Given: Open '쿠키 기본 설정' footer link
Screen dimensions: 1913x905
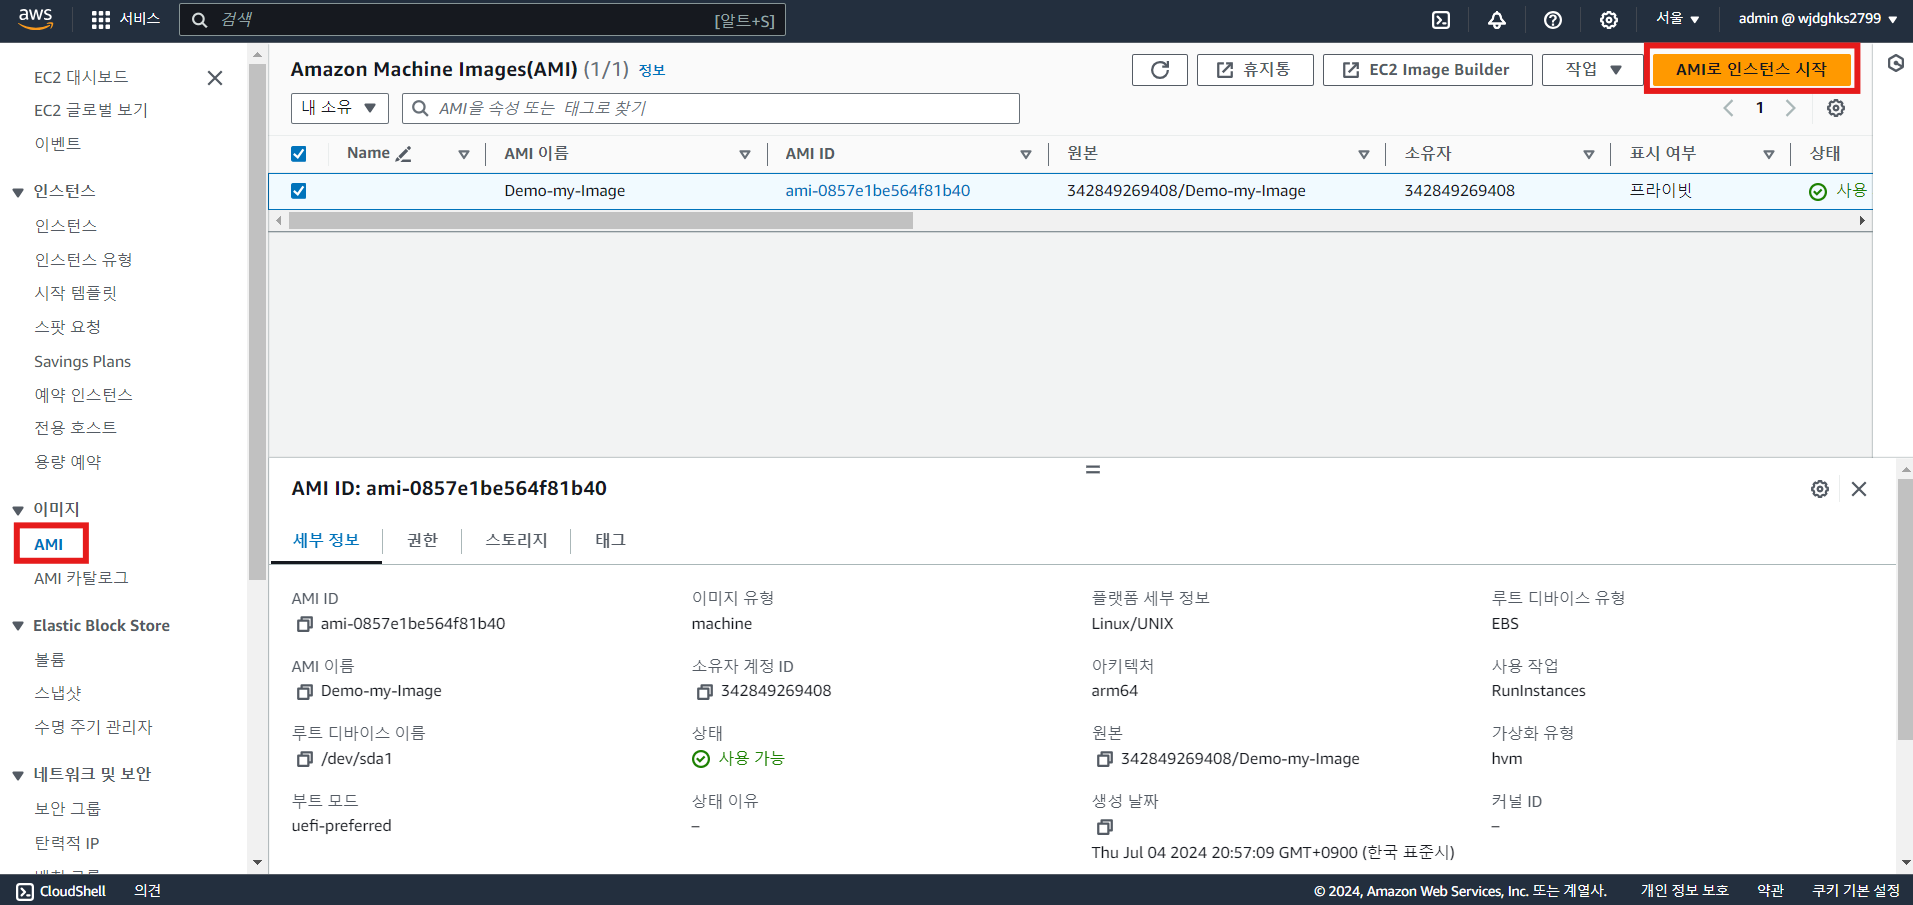Looking at the screenshot, I should pos(1856,891).
